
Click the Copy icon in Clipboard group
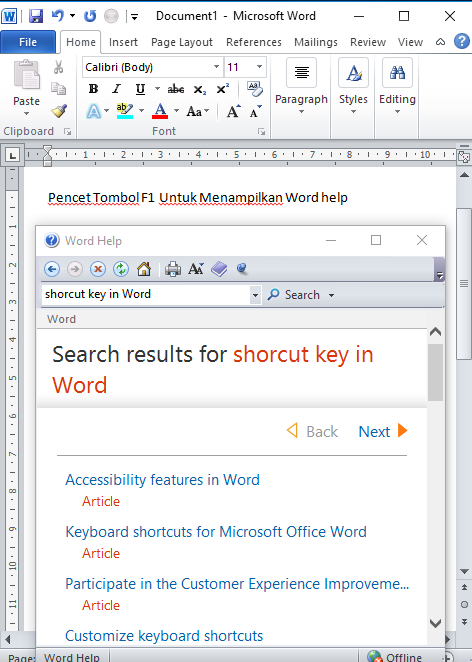58,89
